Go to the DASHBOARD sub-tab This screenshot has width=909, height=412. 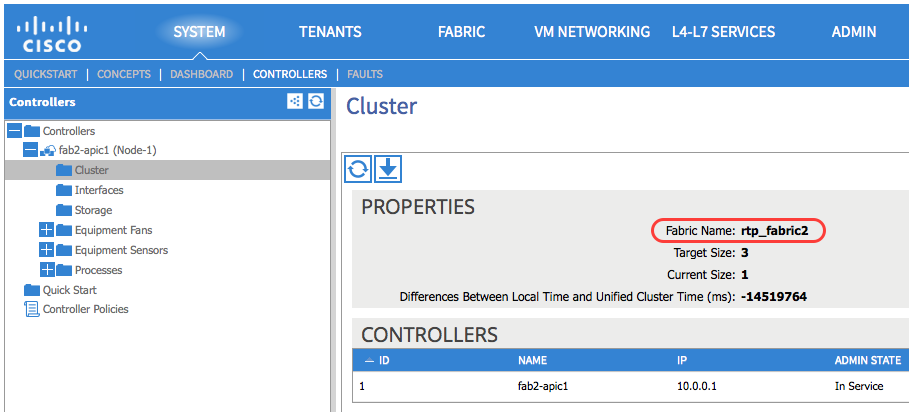tap(201, 74)
